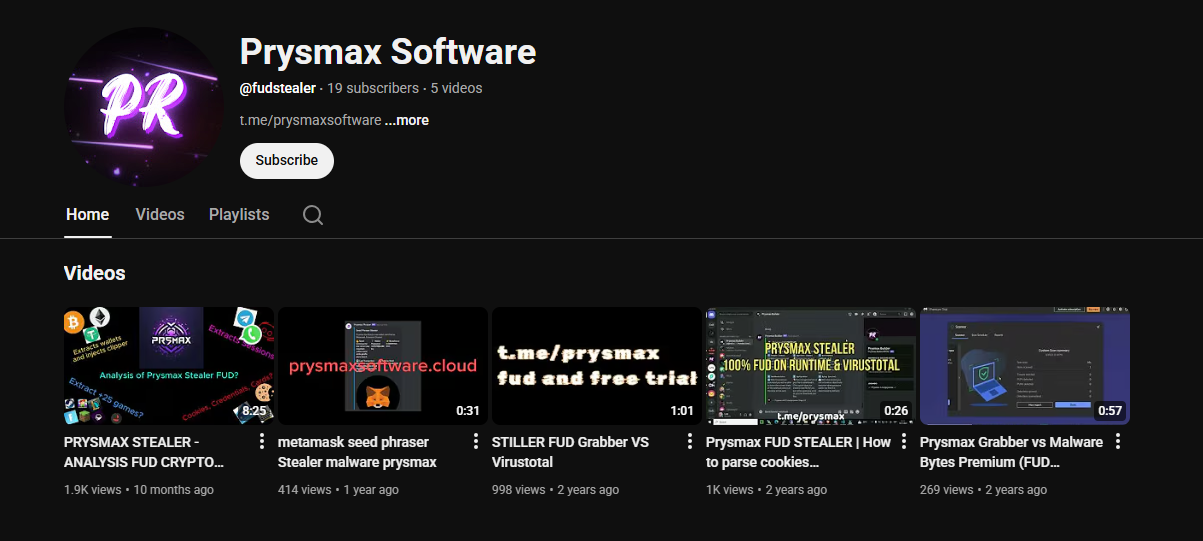Click the 19 subscribers text
Screen dimensions: 1203x541
pos(374,88)
